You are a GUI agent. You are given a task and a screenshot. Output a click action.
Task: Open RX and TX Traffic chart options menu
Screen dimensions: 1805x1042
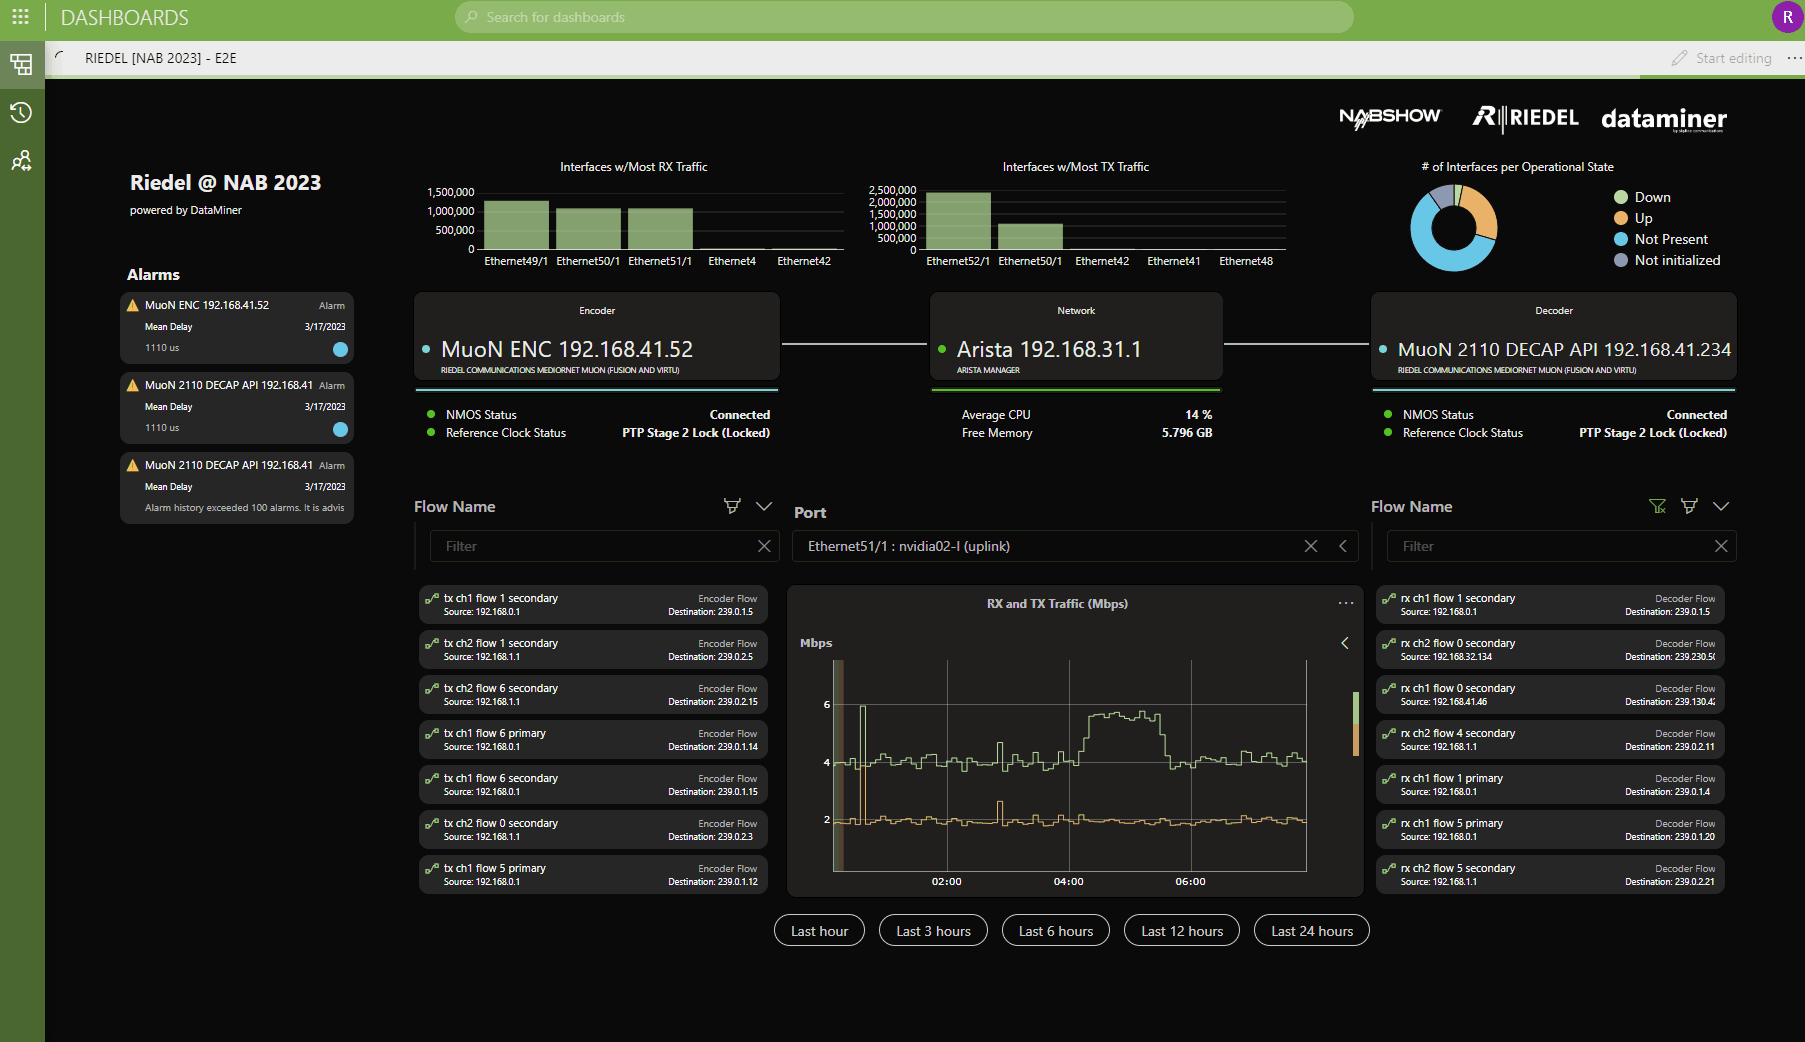[x=1346, y=603]
